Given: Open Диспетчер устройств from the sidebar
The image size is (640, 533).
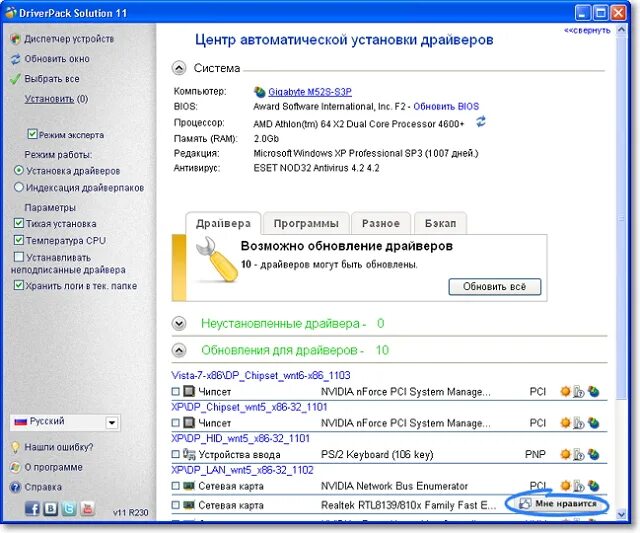Looking at the screenshot, I should pos(62,39).
